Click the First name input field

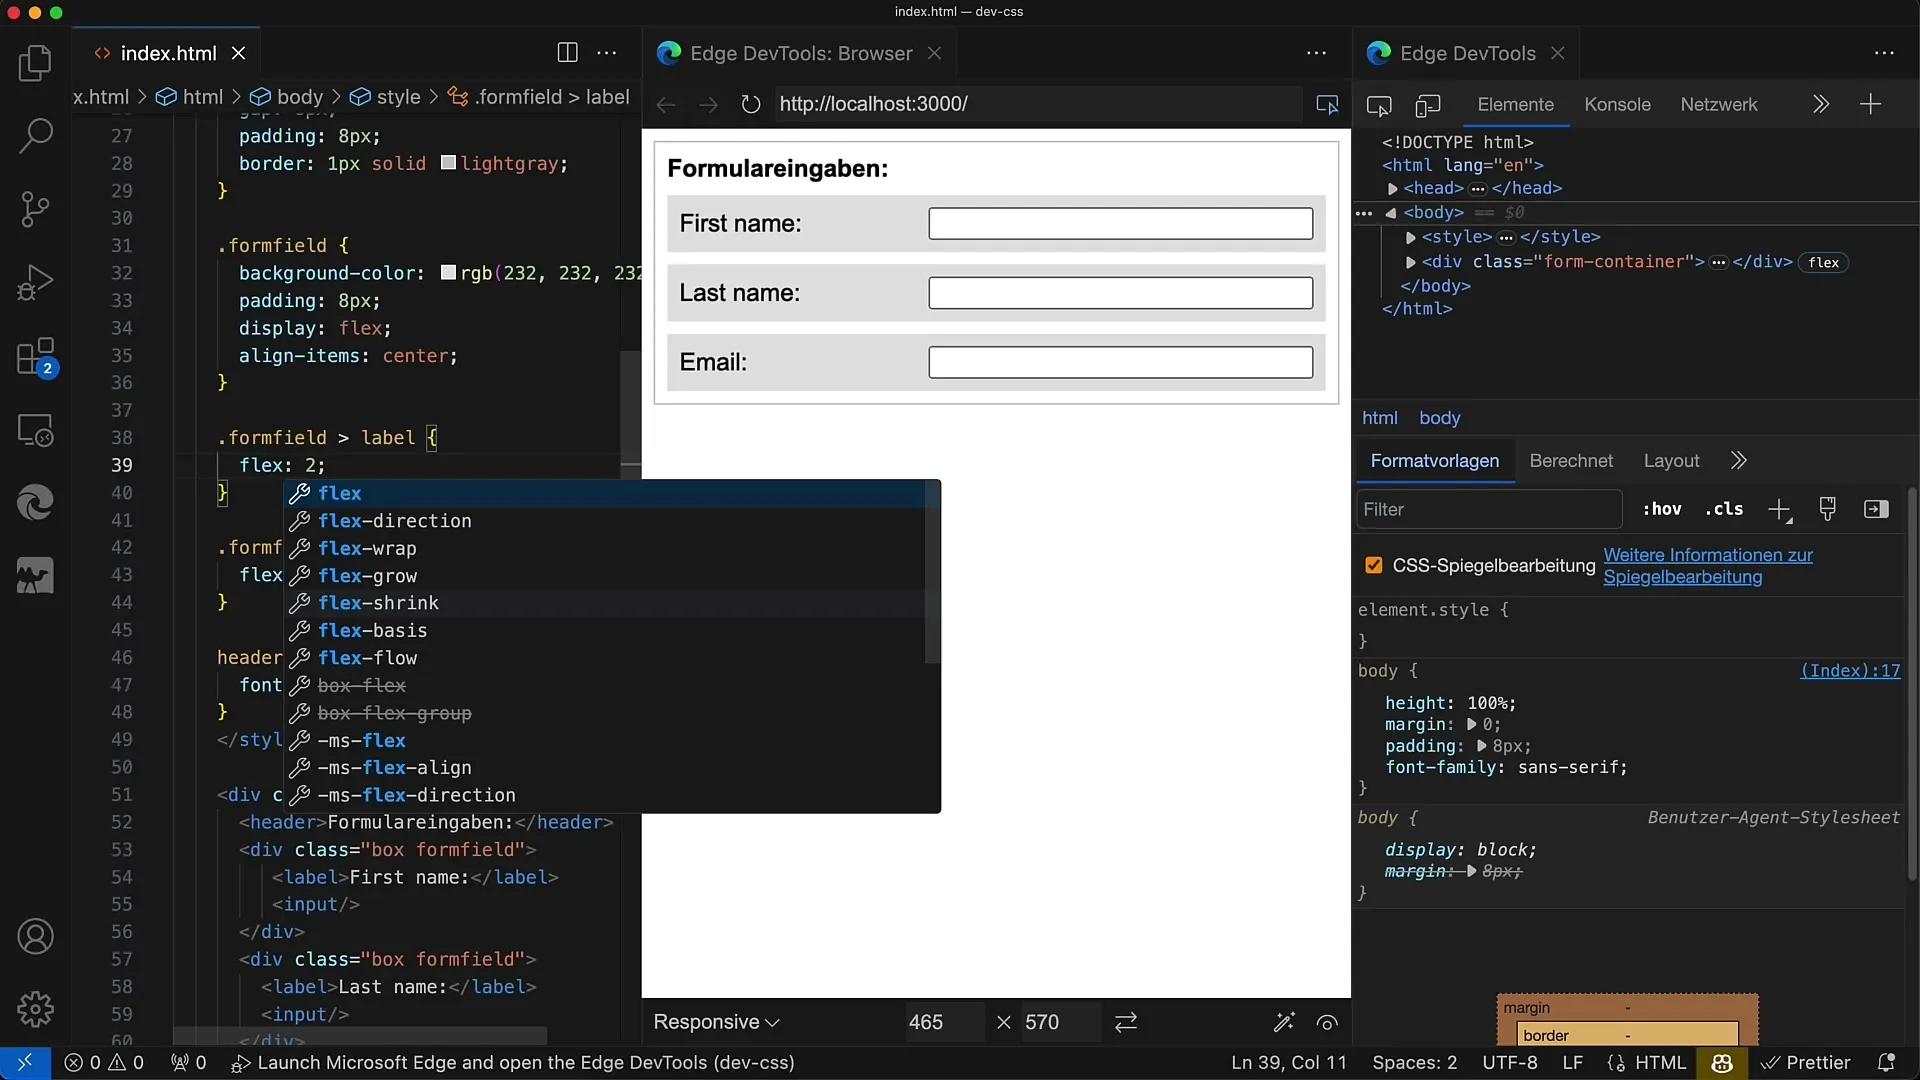(x=1120, y=223)
